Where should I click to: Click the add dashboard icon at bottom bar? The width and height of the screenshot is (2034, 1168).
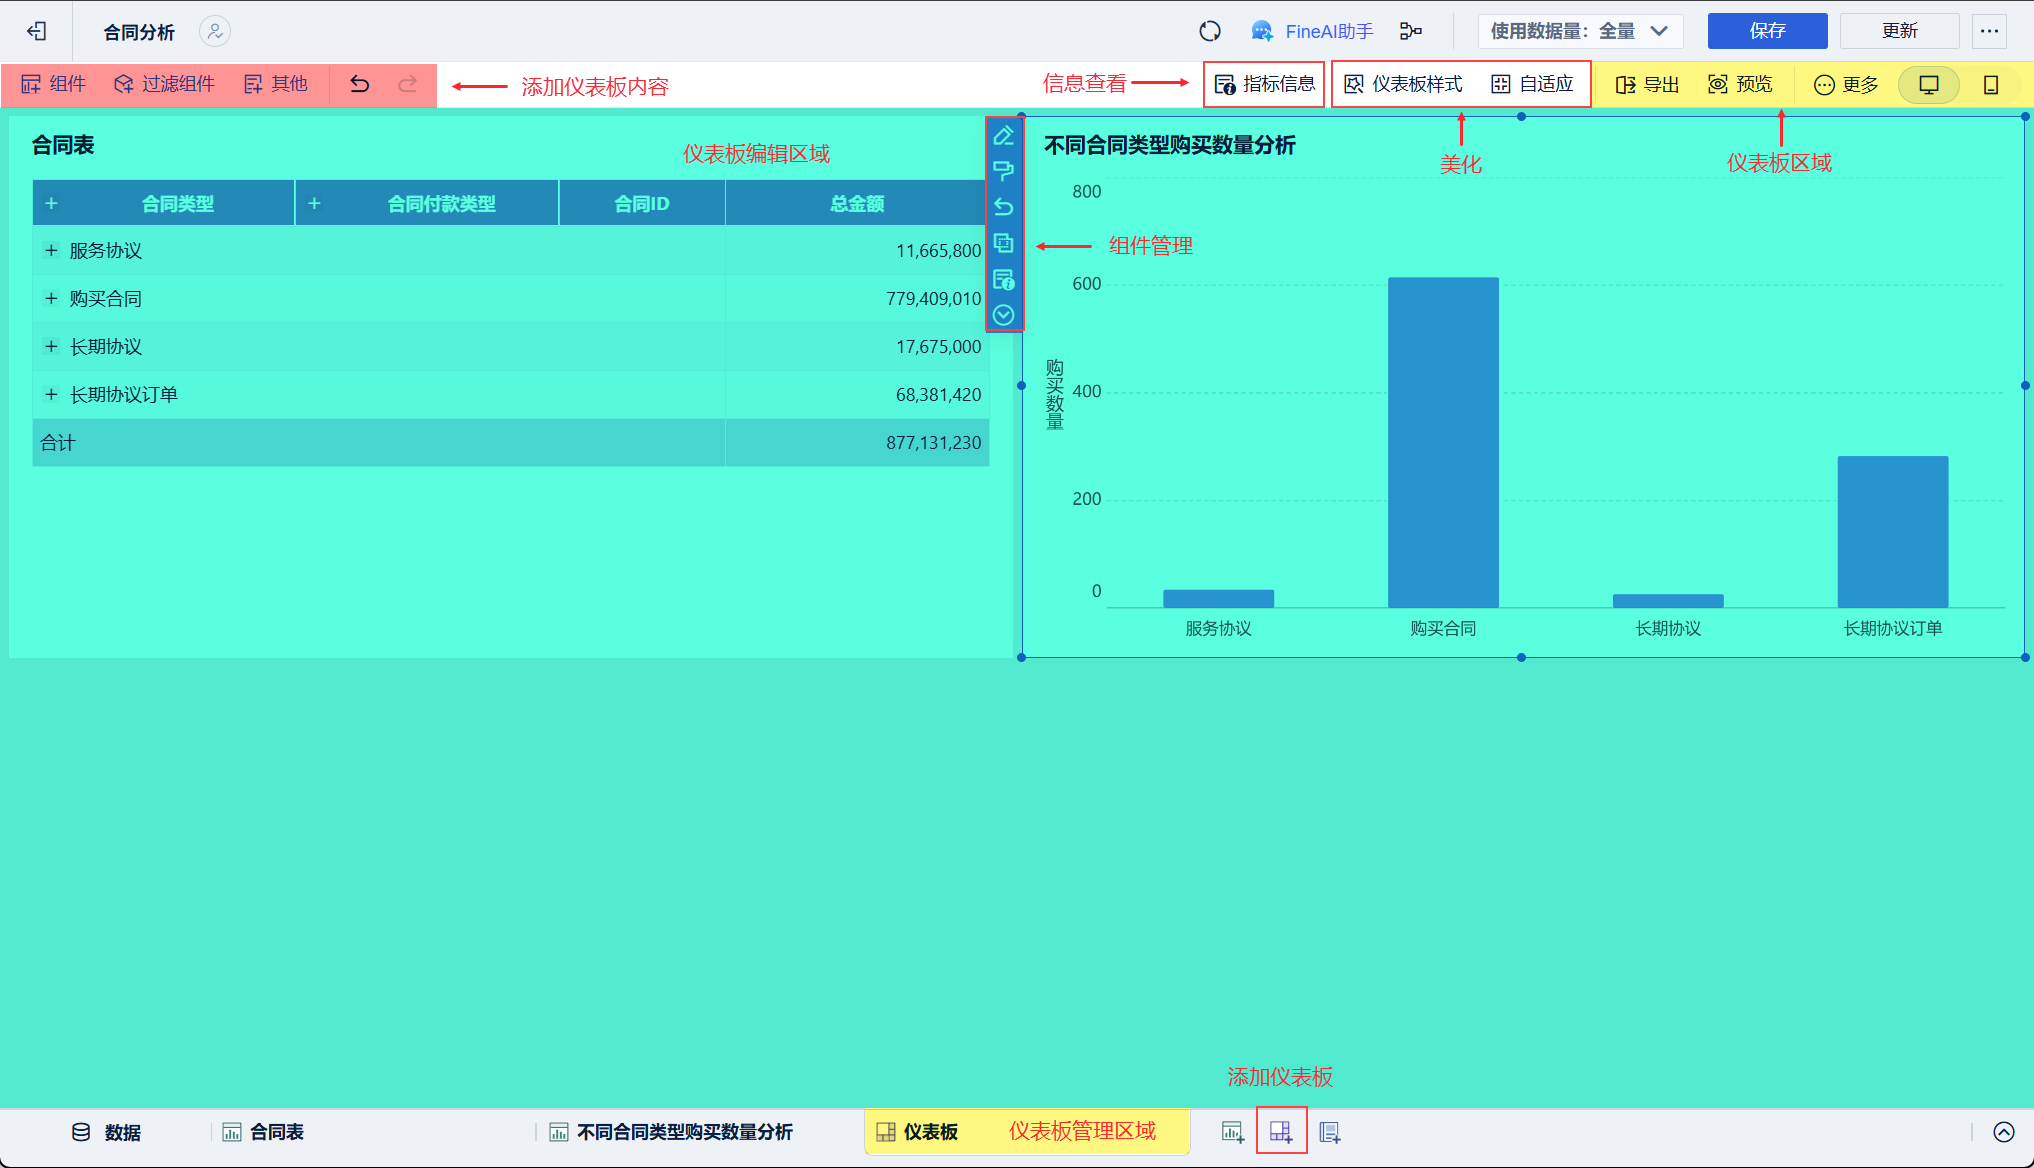click(1281, 1132)
